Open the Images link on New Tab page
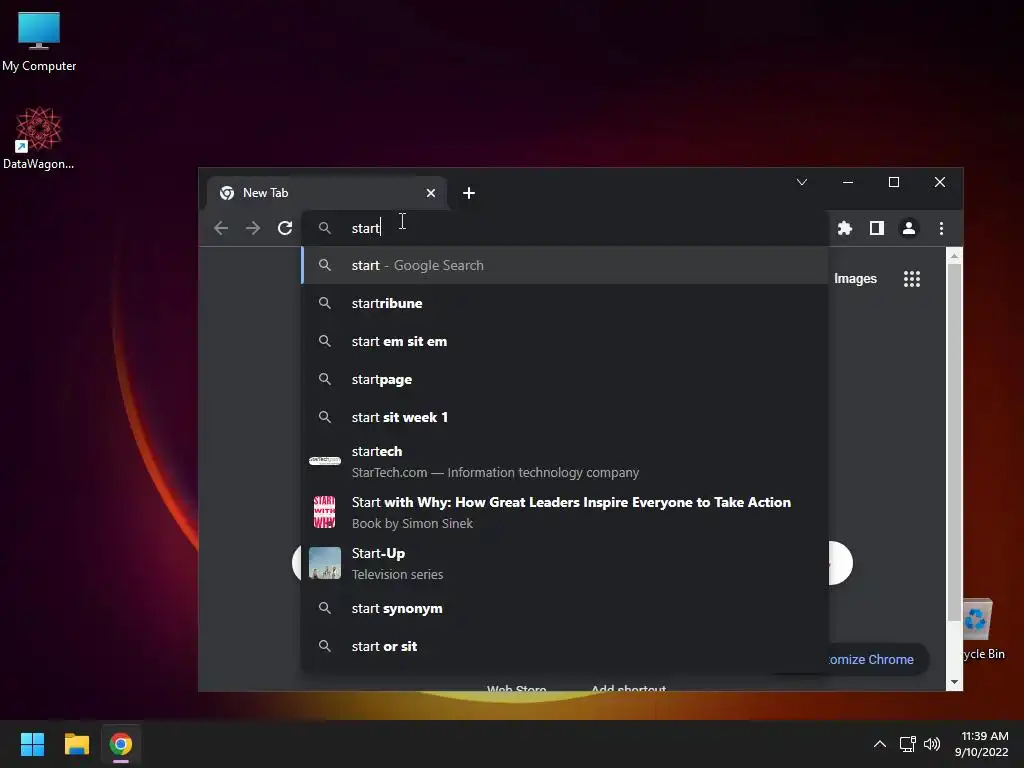Screen dimensions: 1024x768 pos(855,279)
